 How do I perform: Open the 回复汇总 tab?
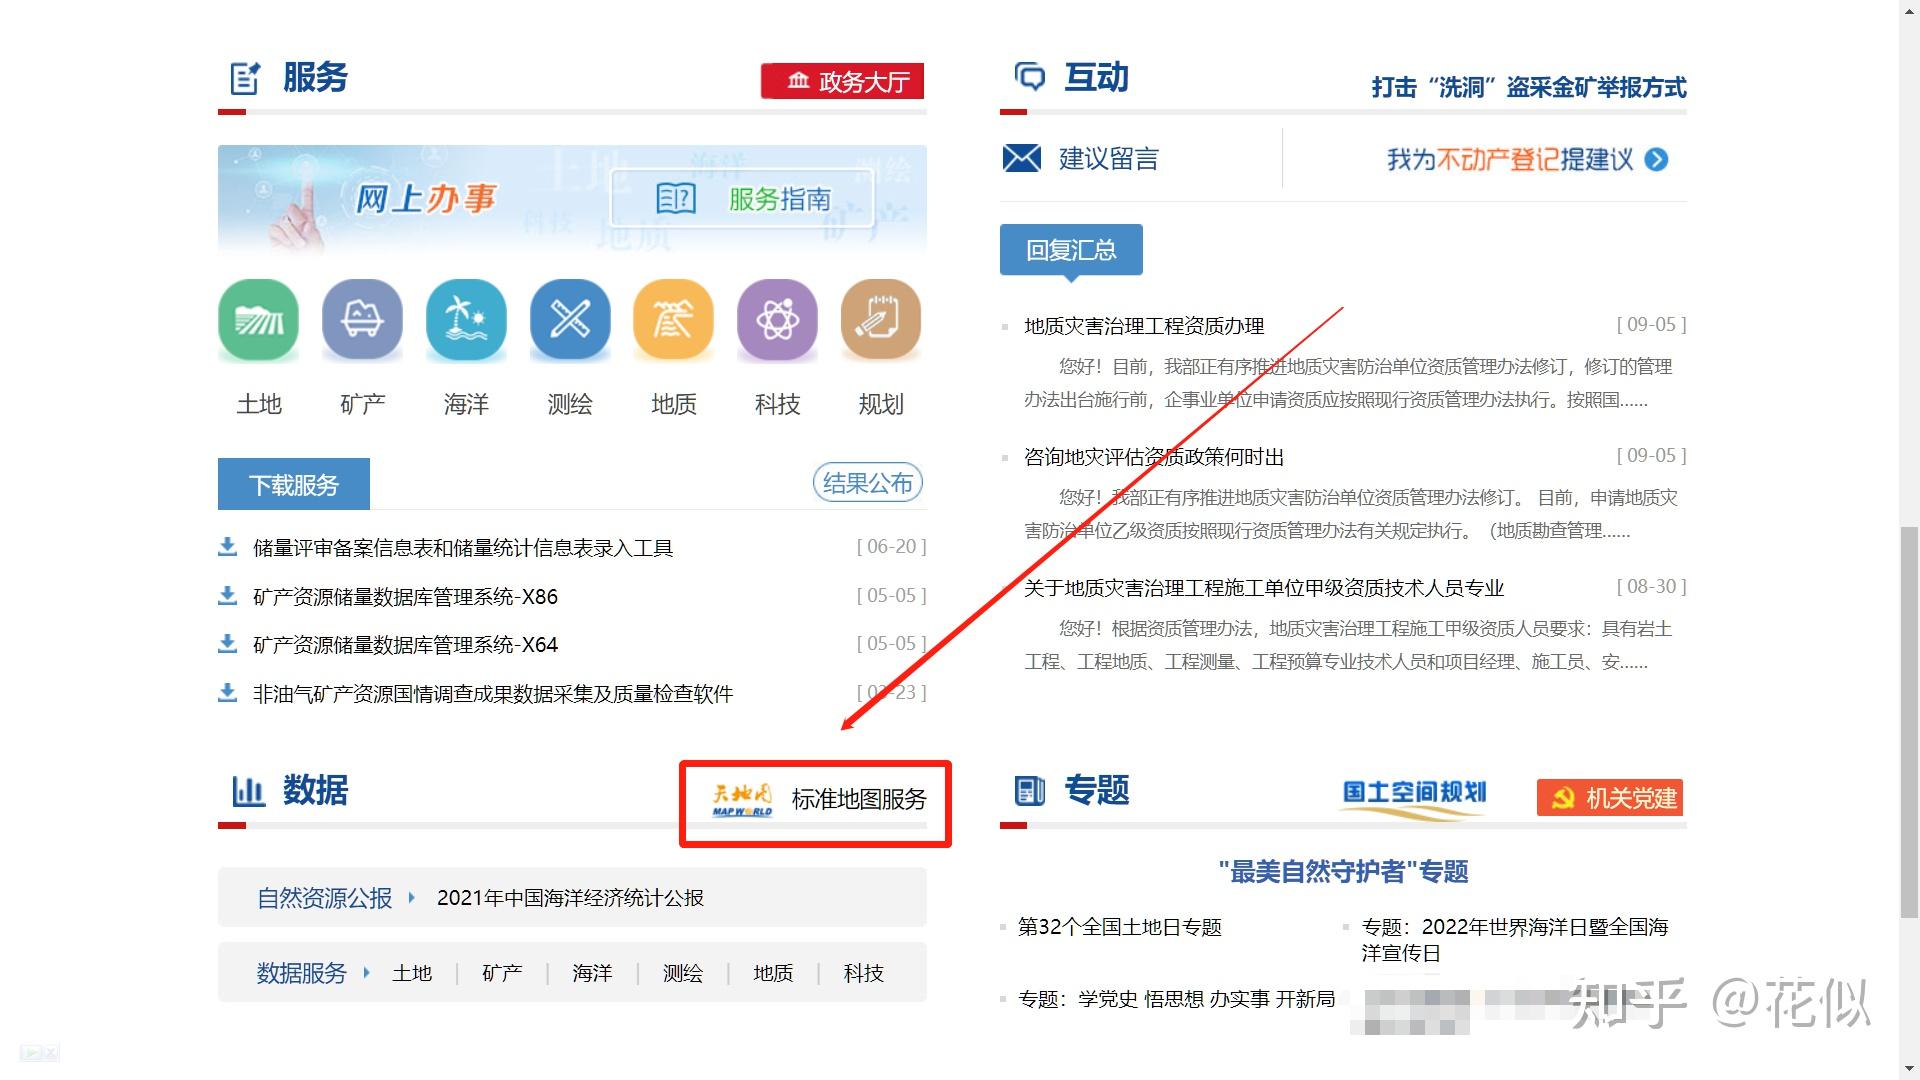point(1071,250)
